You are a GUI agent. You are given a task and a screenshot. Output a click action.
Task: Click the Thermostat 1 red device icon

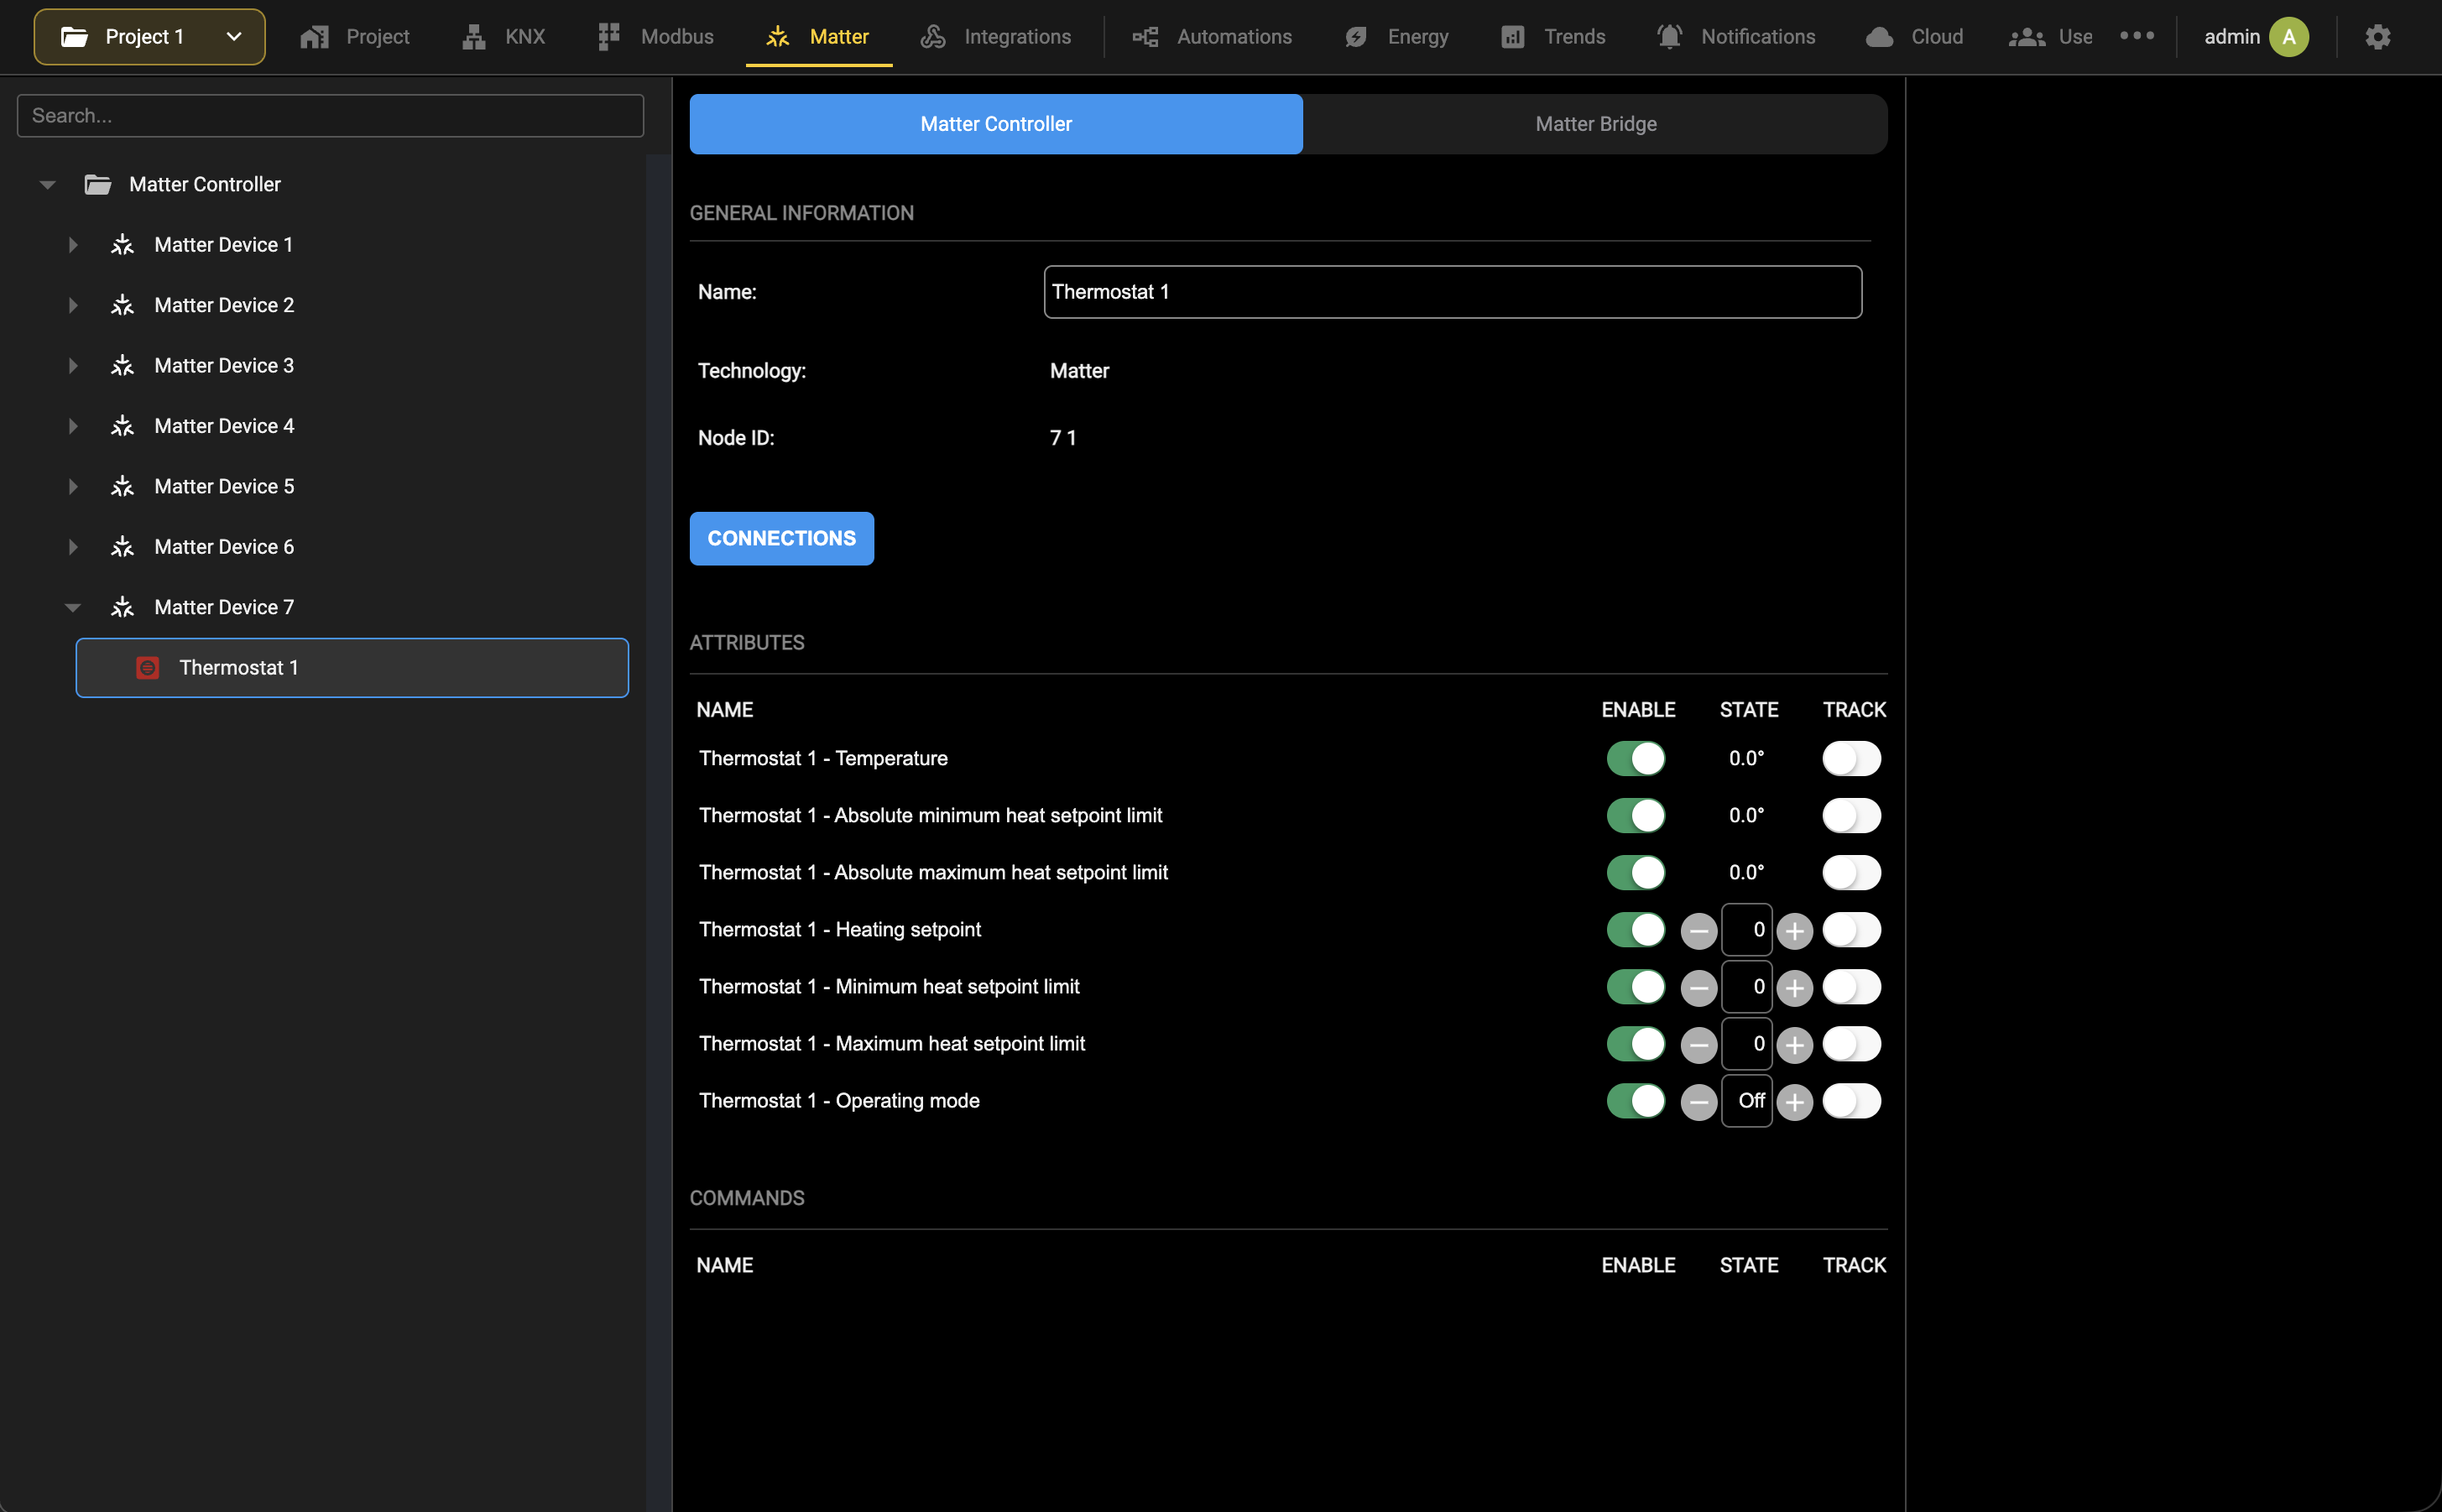(147, 668)
